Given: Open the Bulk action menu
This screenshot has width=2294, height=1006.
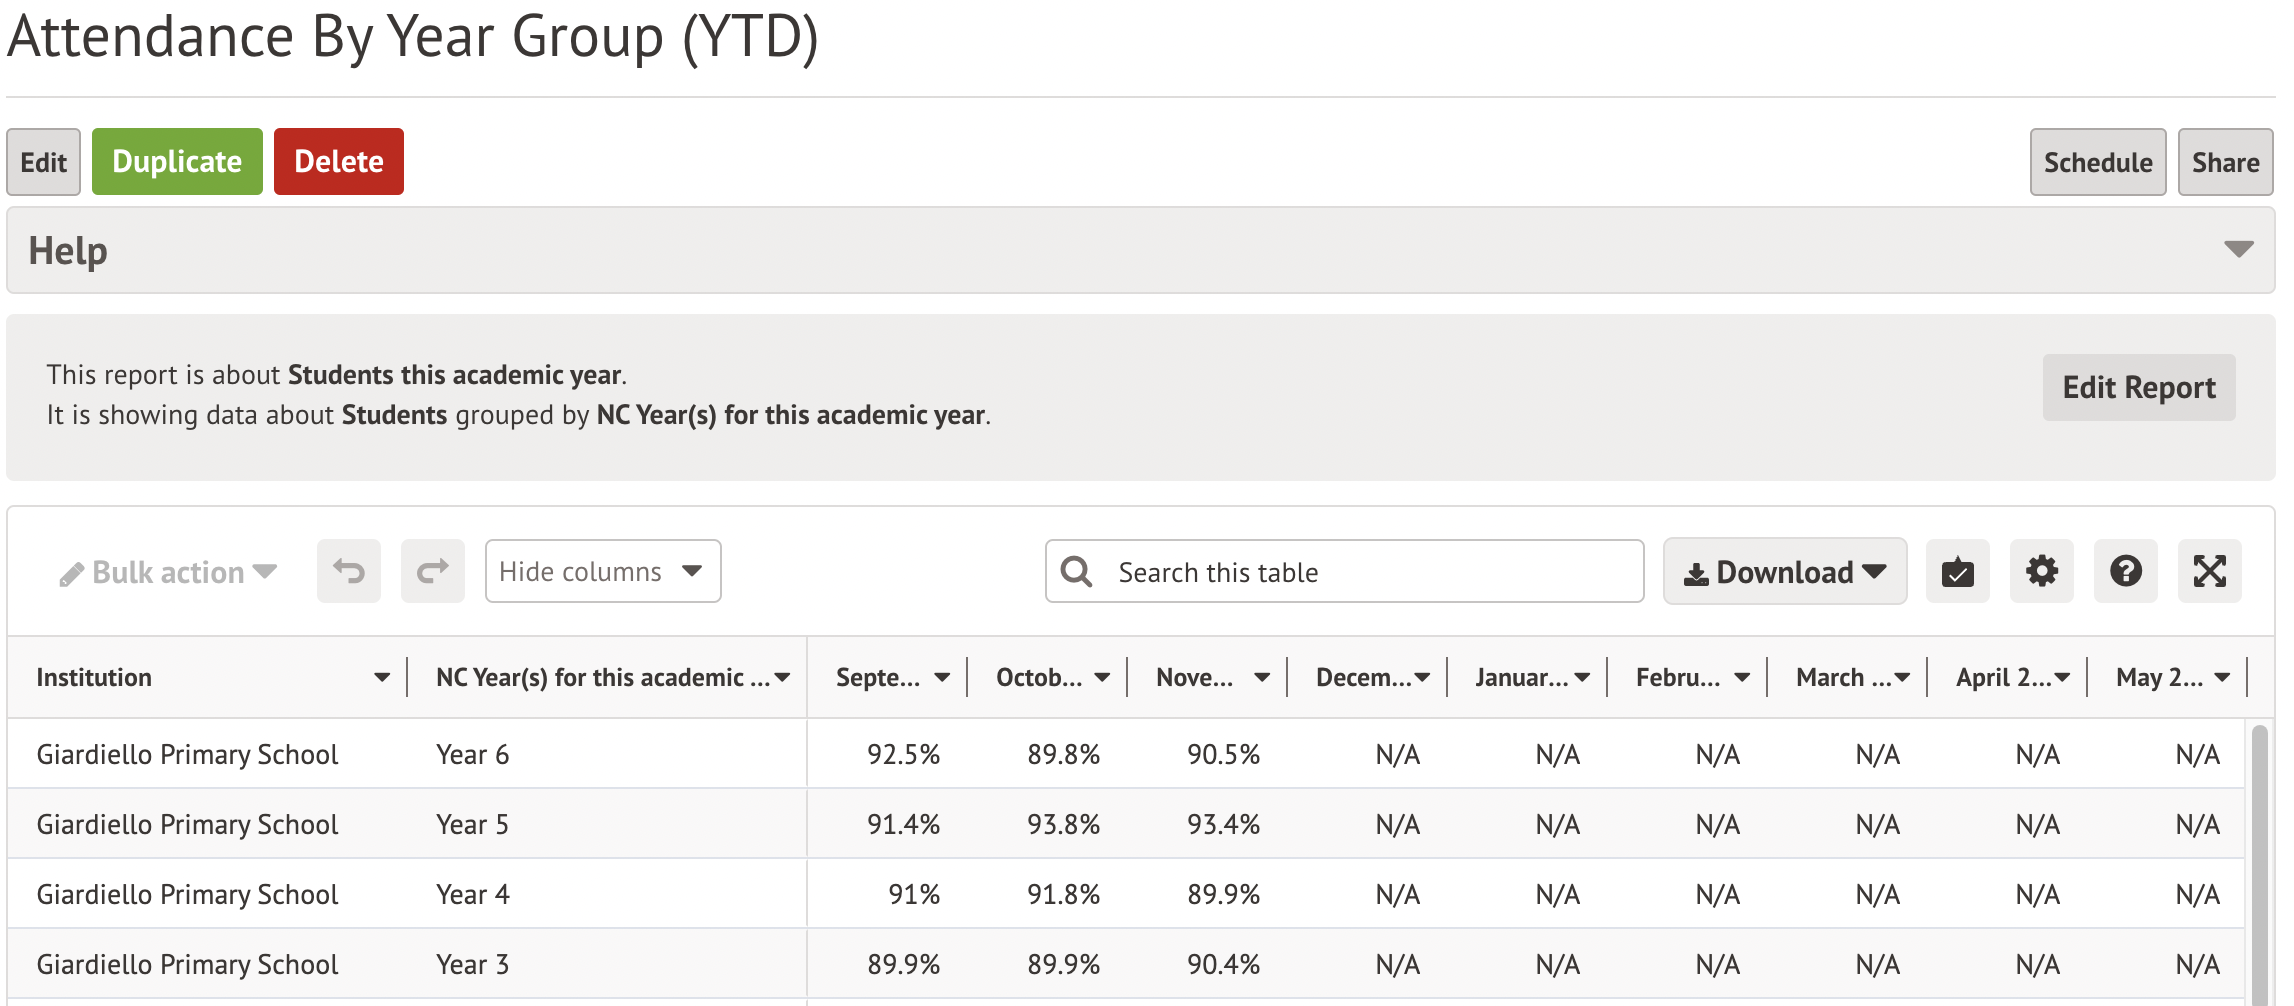Looking at the screenshot, I should tap(168, 572).
